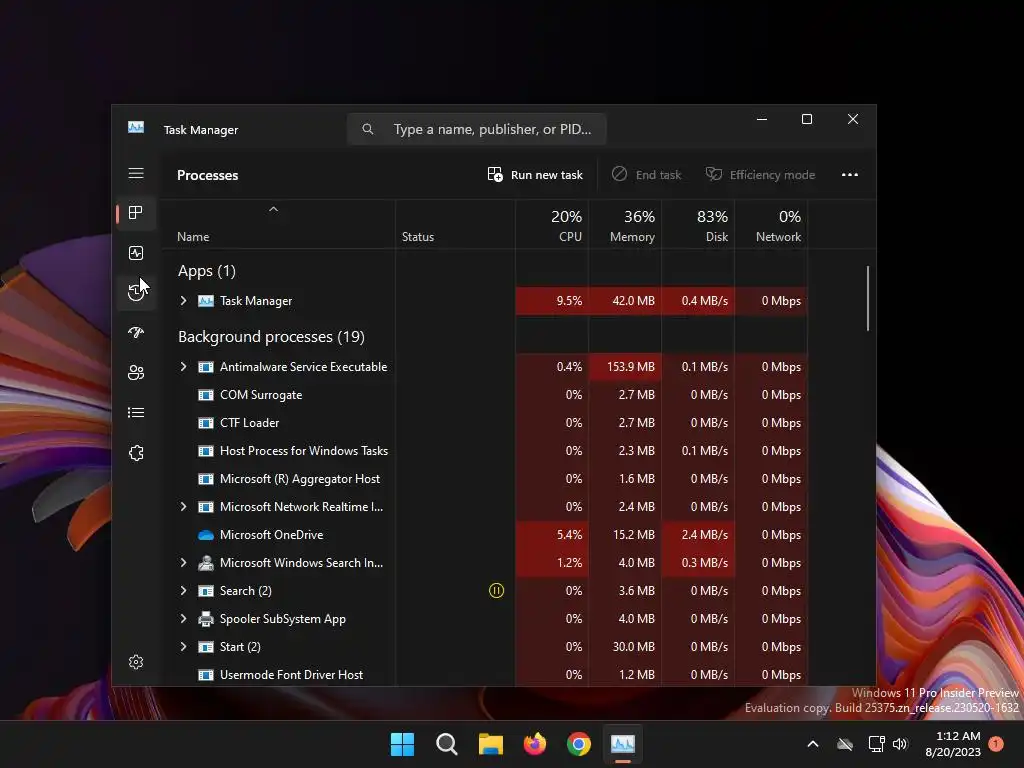The height and width of the screenshot is (768, 1024).
Task: Click Task Manager taskbar icon
Action: [622, 744]
